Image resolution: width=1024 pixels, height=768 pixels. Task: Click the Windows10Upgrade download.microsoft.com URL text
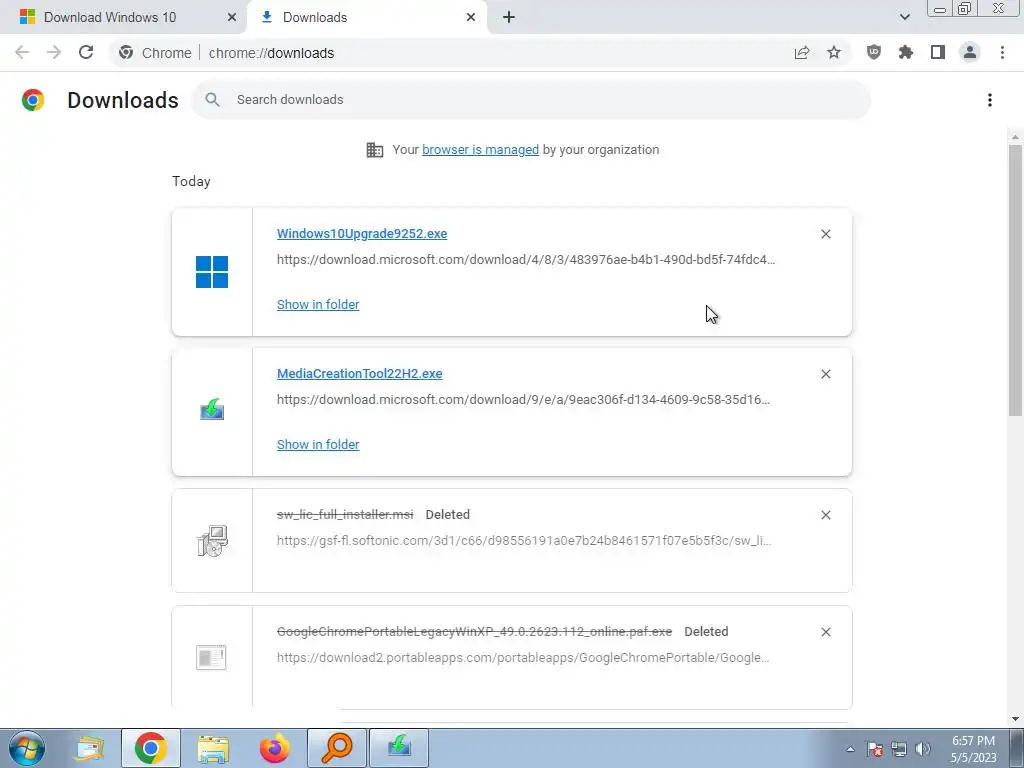[x=526, y=260]
